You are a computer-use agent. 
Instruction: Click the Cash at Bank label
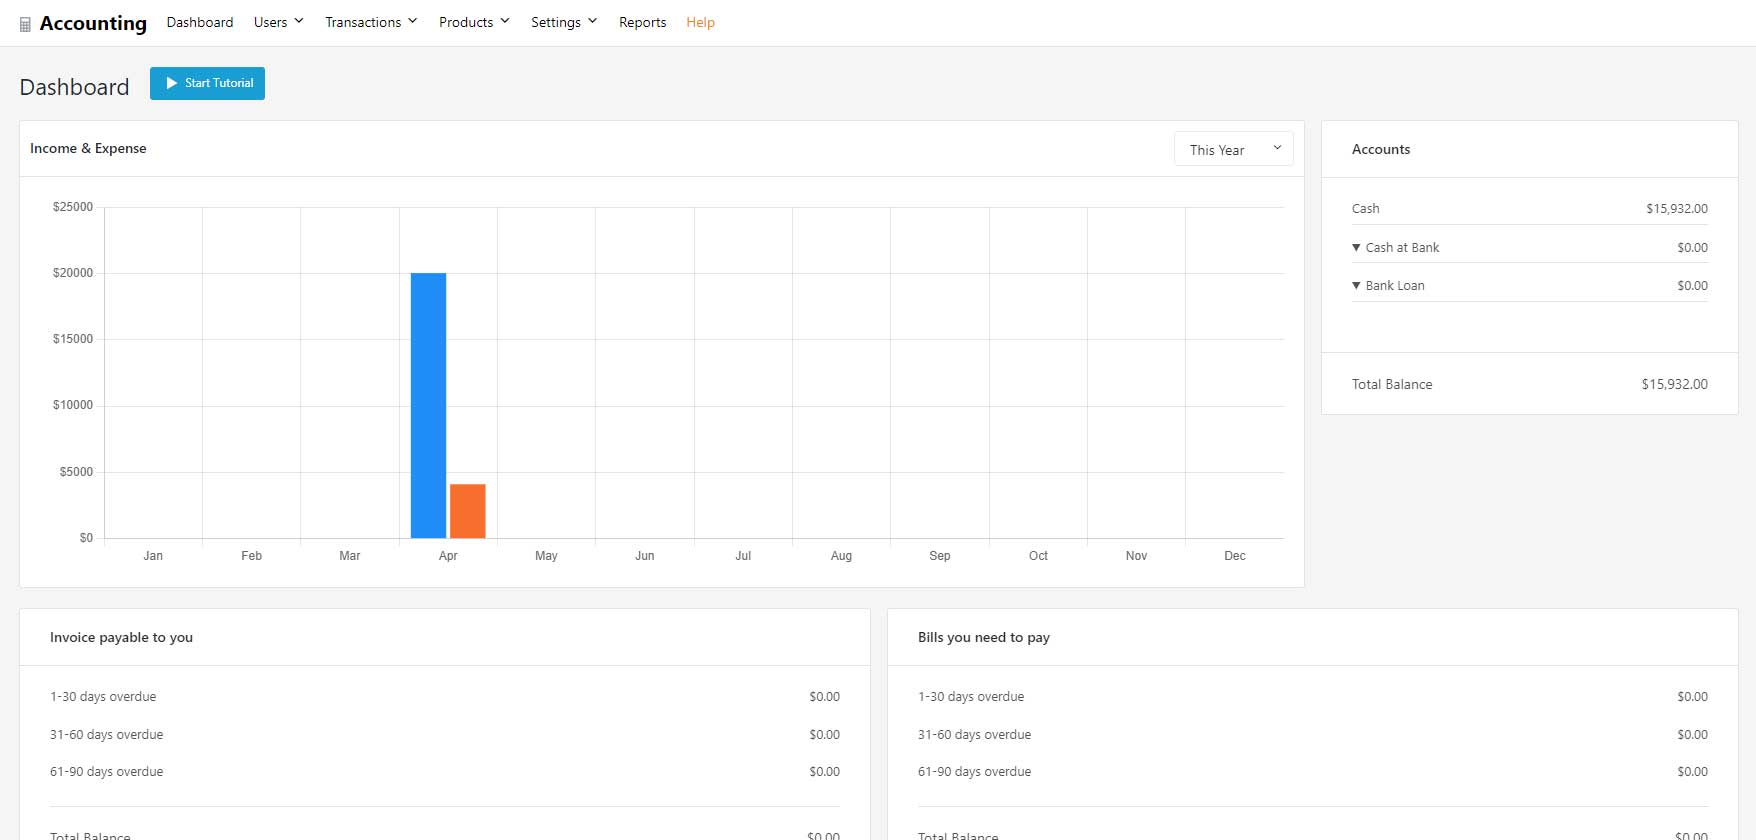tap(1402, 247)
